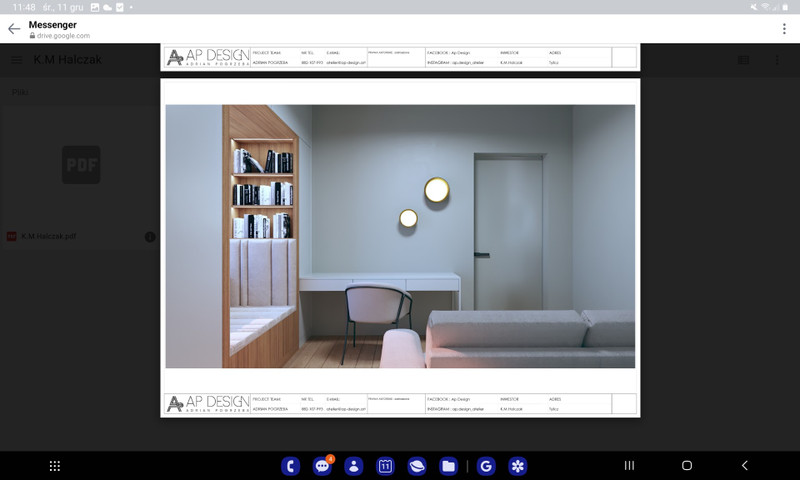Tap the drive.google.com address text
This screenshot has width=800, height=480.
64,36
